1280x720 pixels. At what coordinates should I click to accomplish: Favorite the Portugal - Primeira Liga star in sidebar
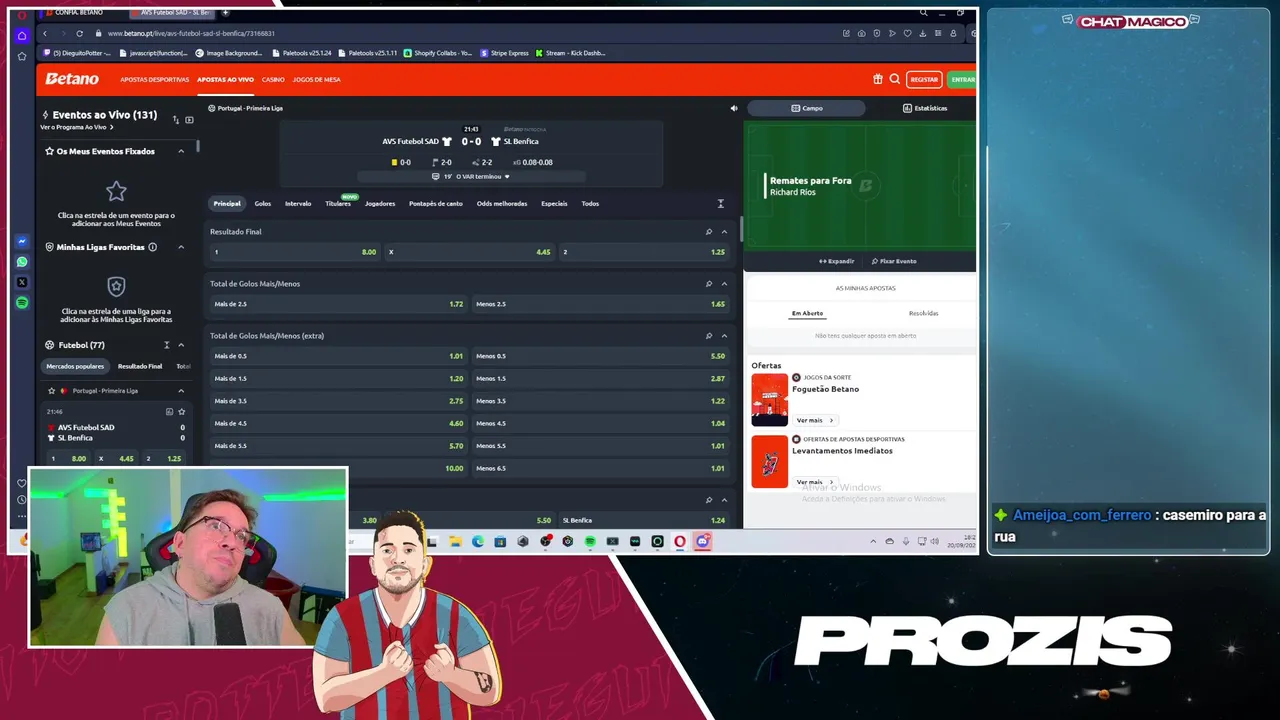click(52, 391)
